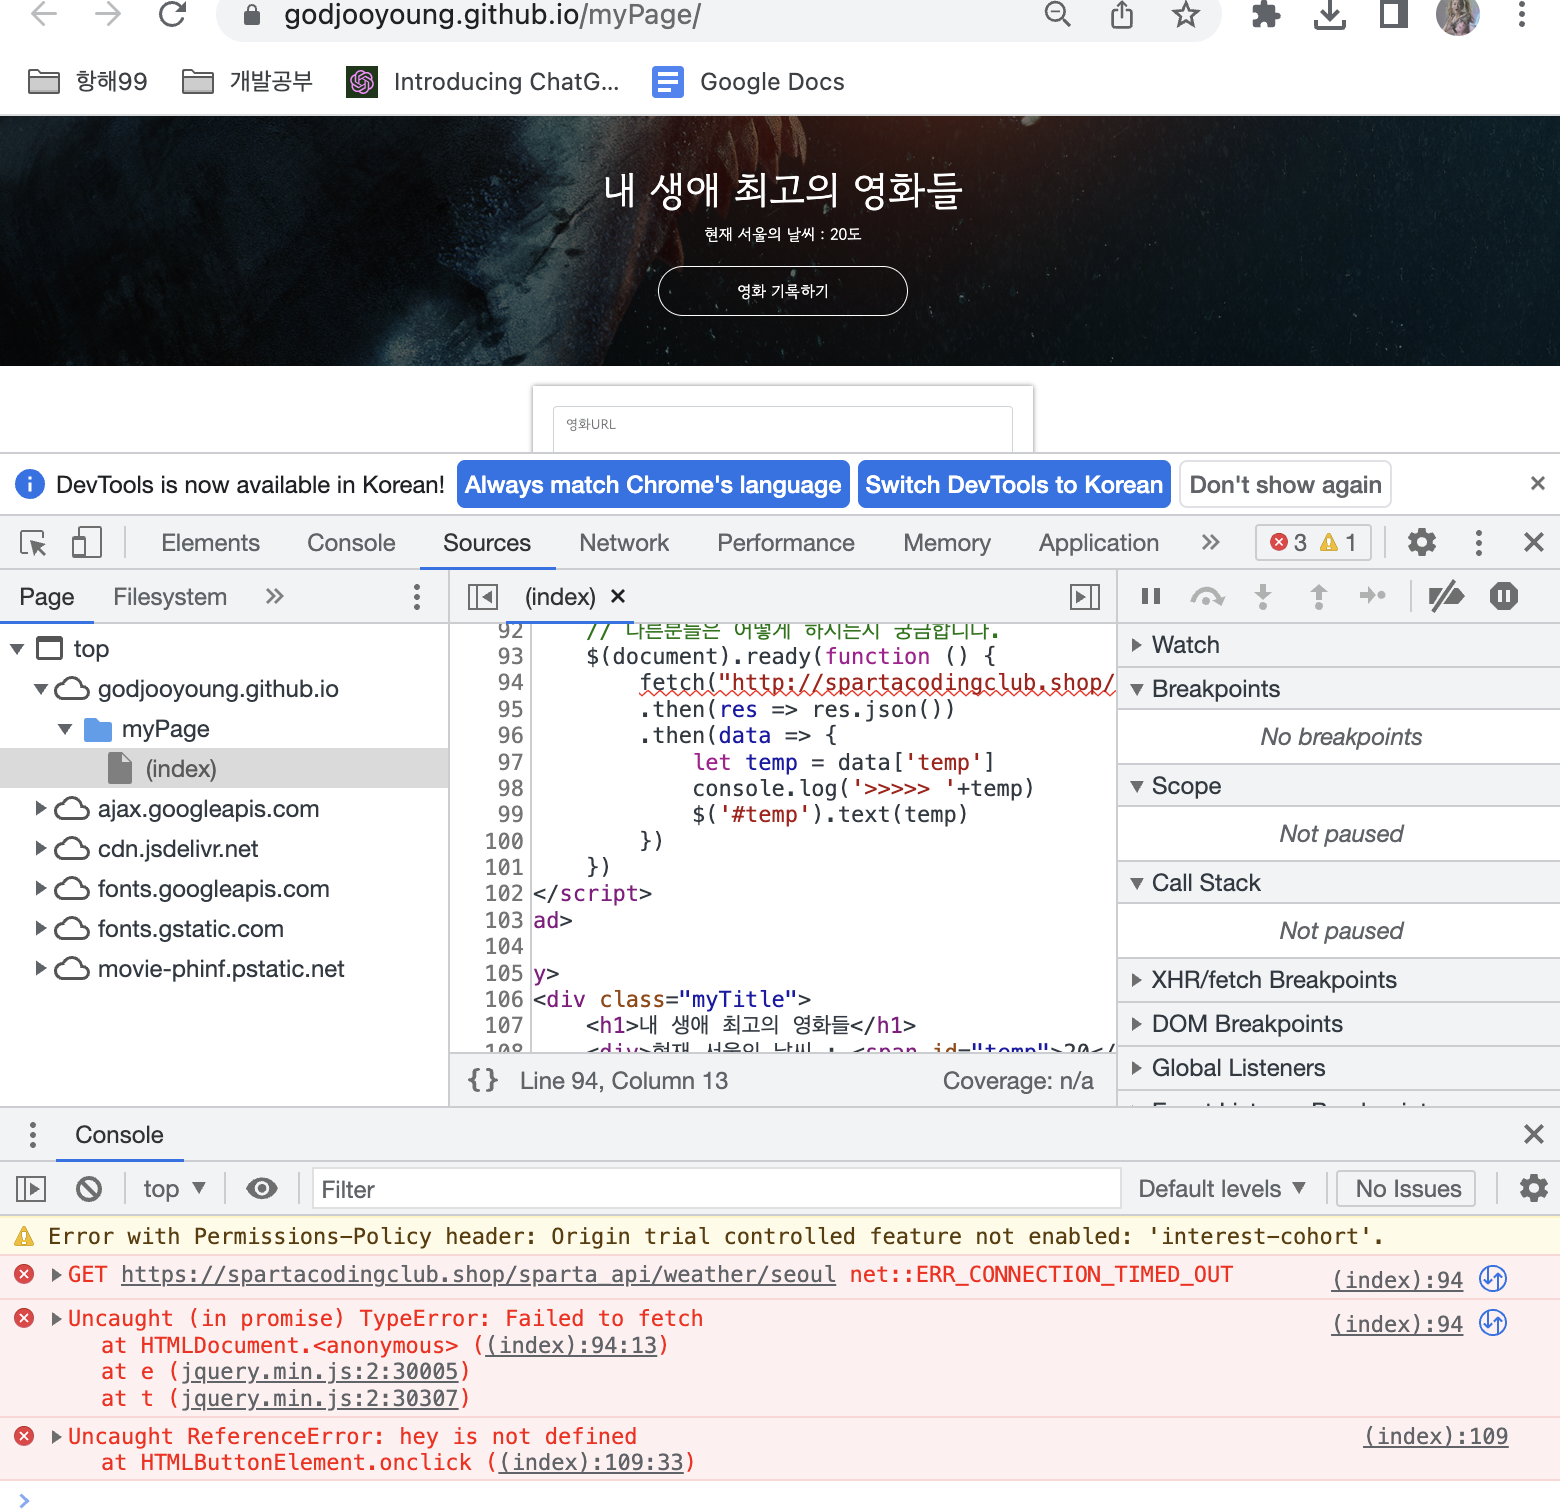Image resolution: width=1560 pixels, height=1510 pixels.
Task: Deactivate all breakpoints
Action: point(1446,597)
